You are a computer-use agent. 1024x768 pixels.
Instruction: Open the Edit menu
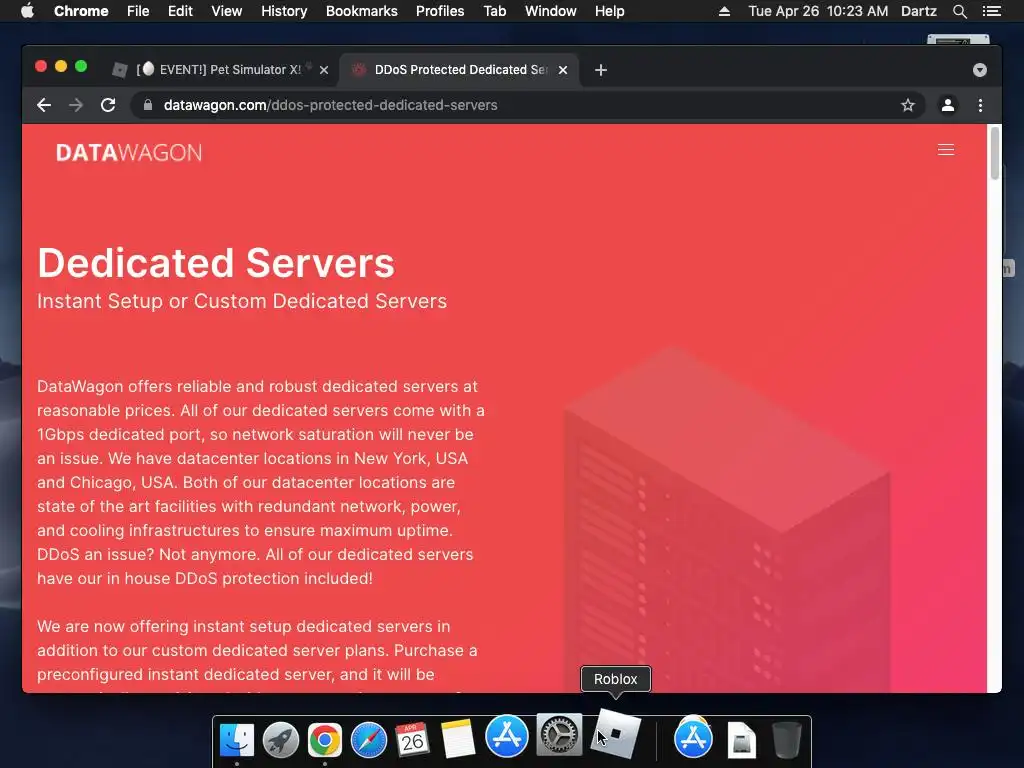(180, 11)
